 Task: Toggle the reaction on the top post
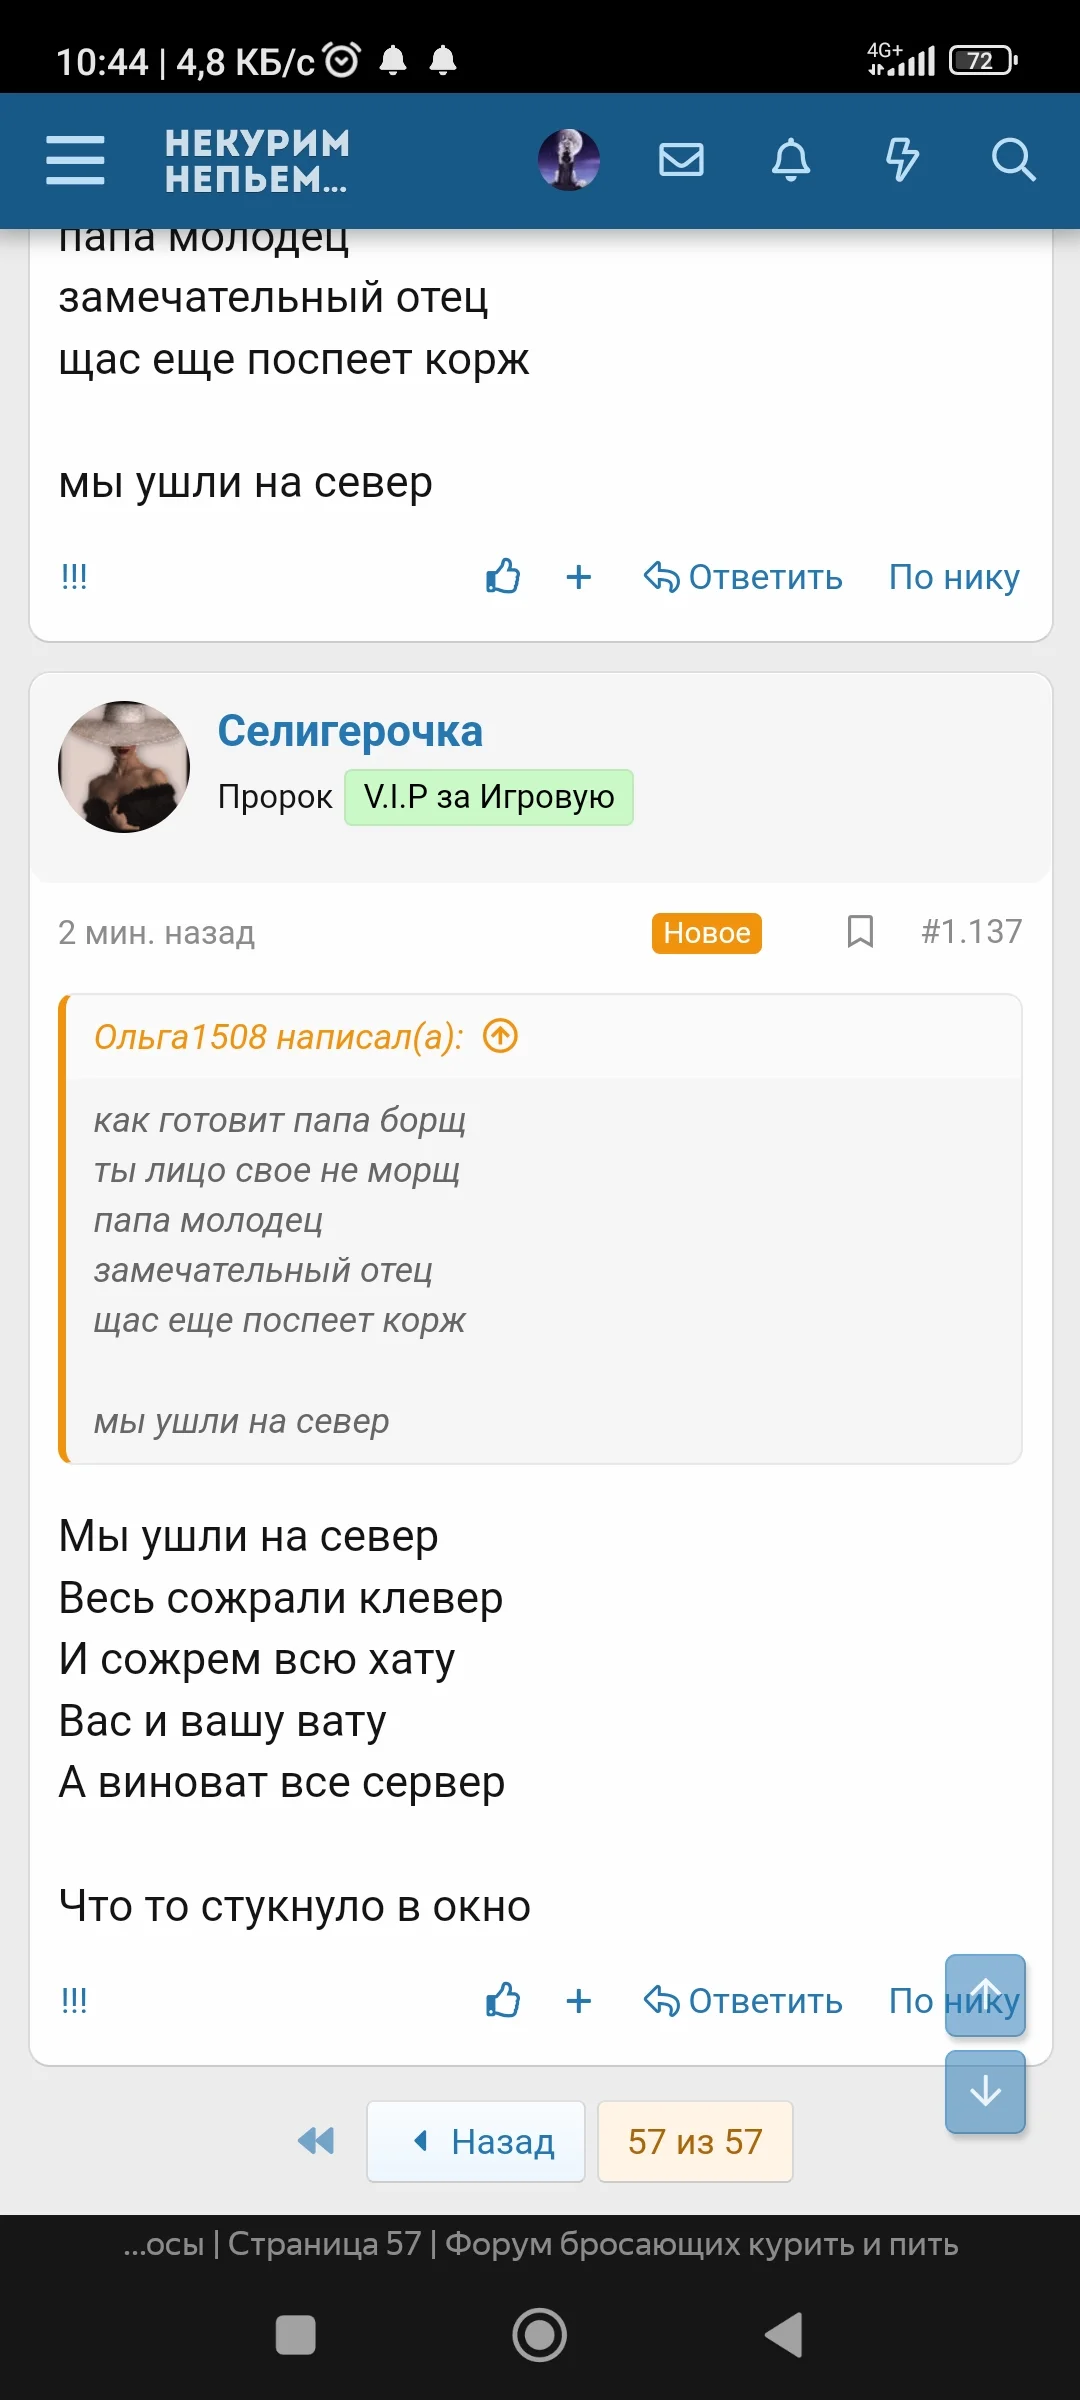502,577
